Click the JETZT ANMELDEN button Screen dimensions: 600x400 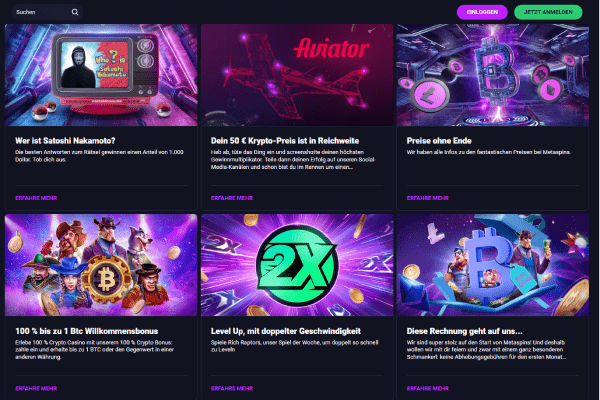tap(548, 12)
